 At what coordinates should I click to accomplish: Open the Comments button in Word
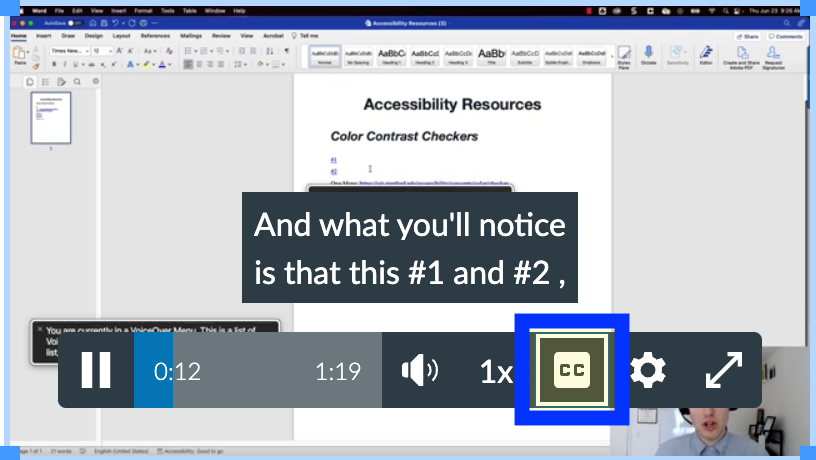coord(785,36)
